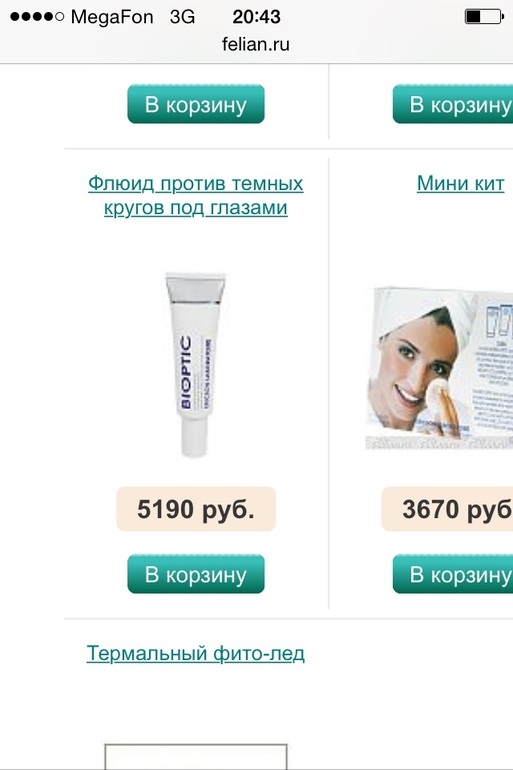Open the Термальный фито-лед link
Viewport: 513px width, 770px height.
coord(195,654)
